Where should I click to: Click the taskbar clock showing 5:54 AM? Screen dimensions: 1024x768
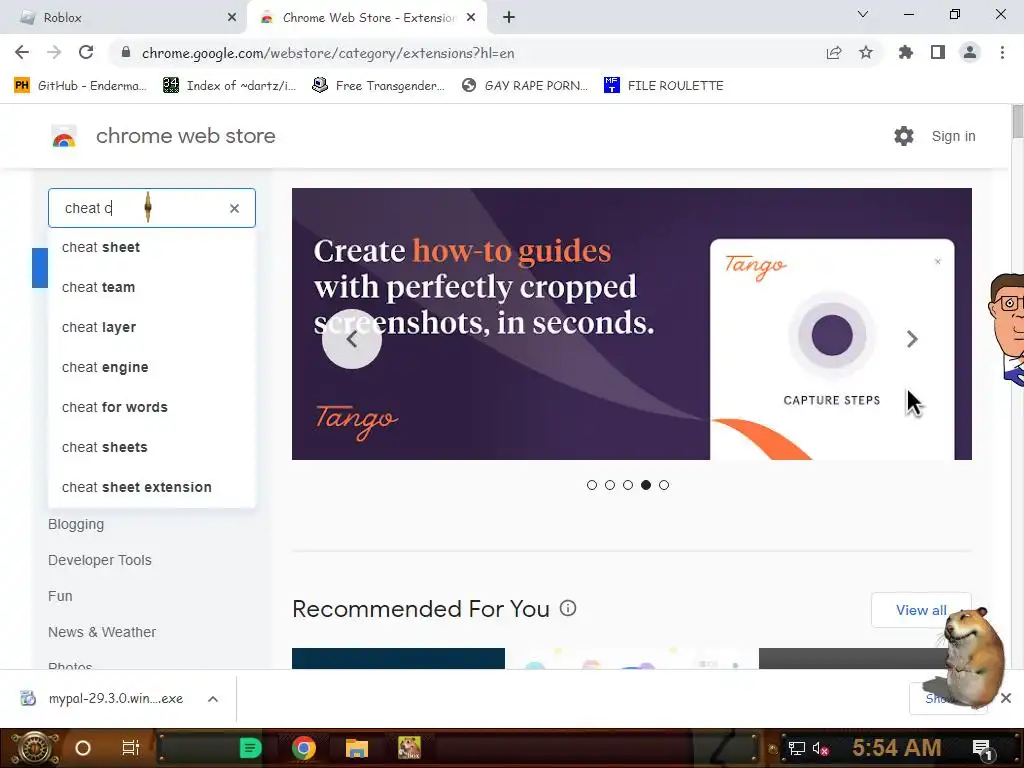(x=897, y=747)
